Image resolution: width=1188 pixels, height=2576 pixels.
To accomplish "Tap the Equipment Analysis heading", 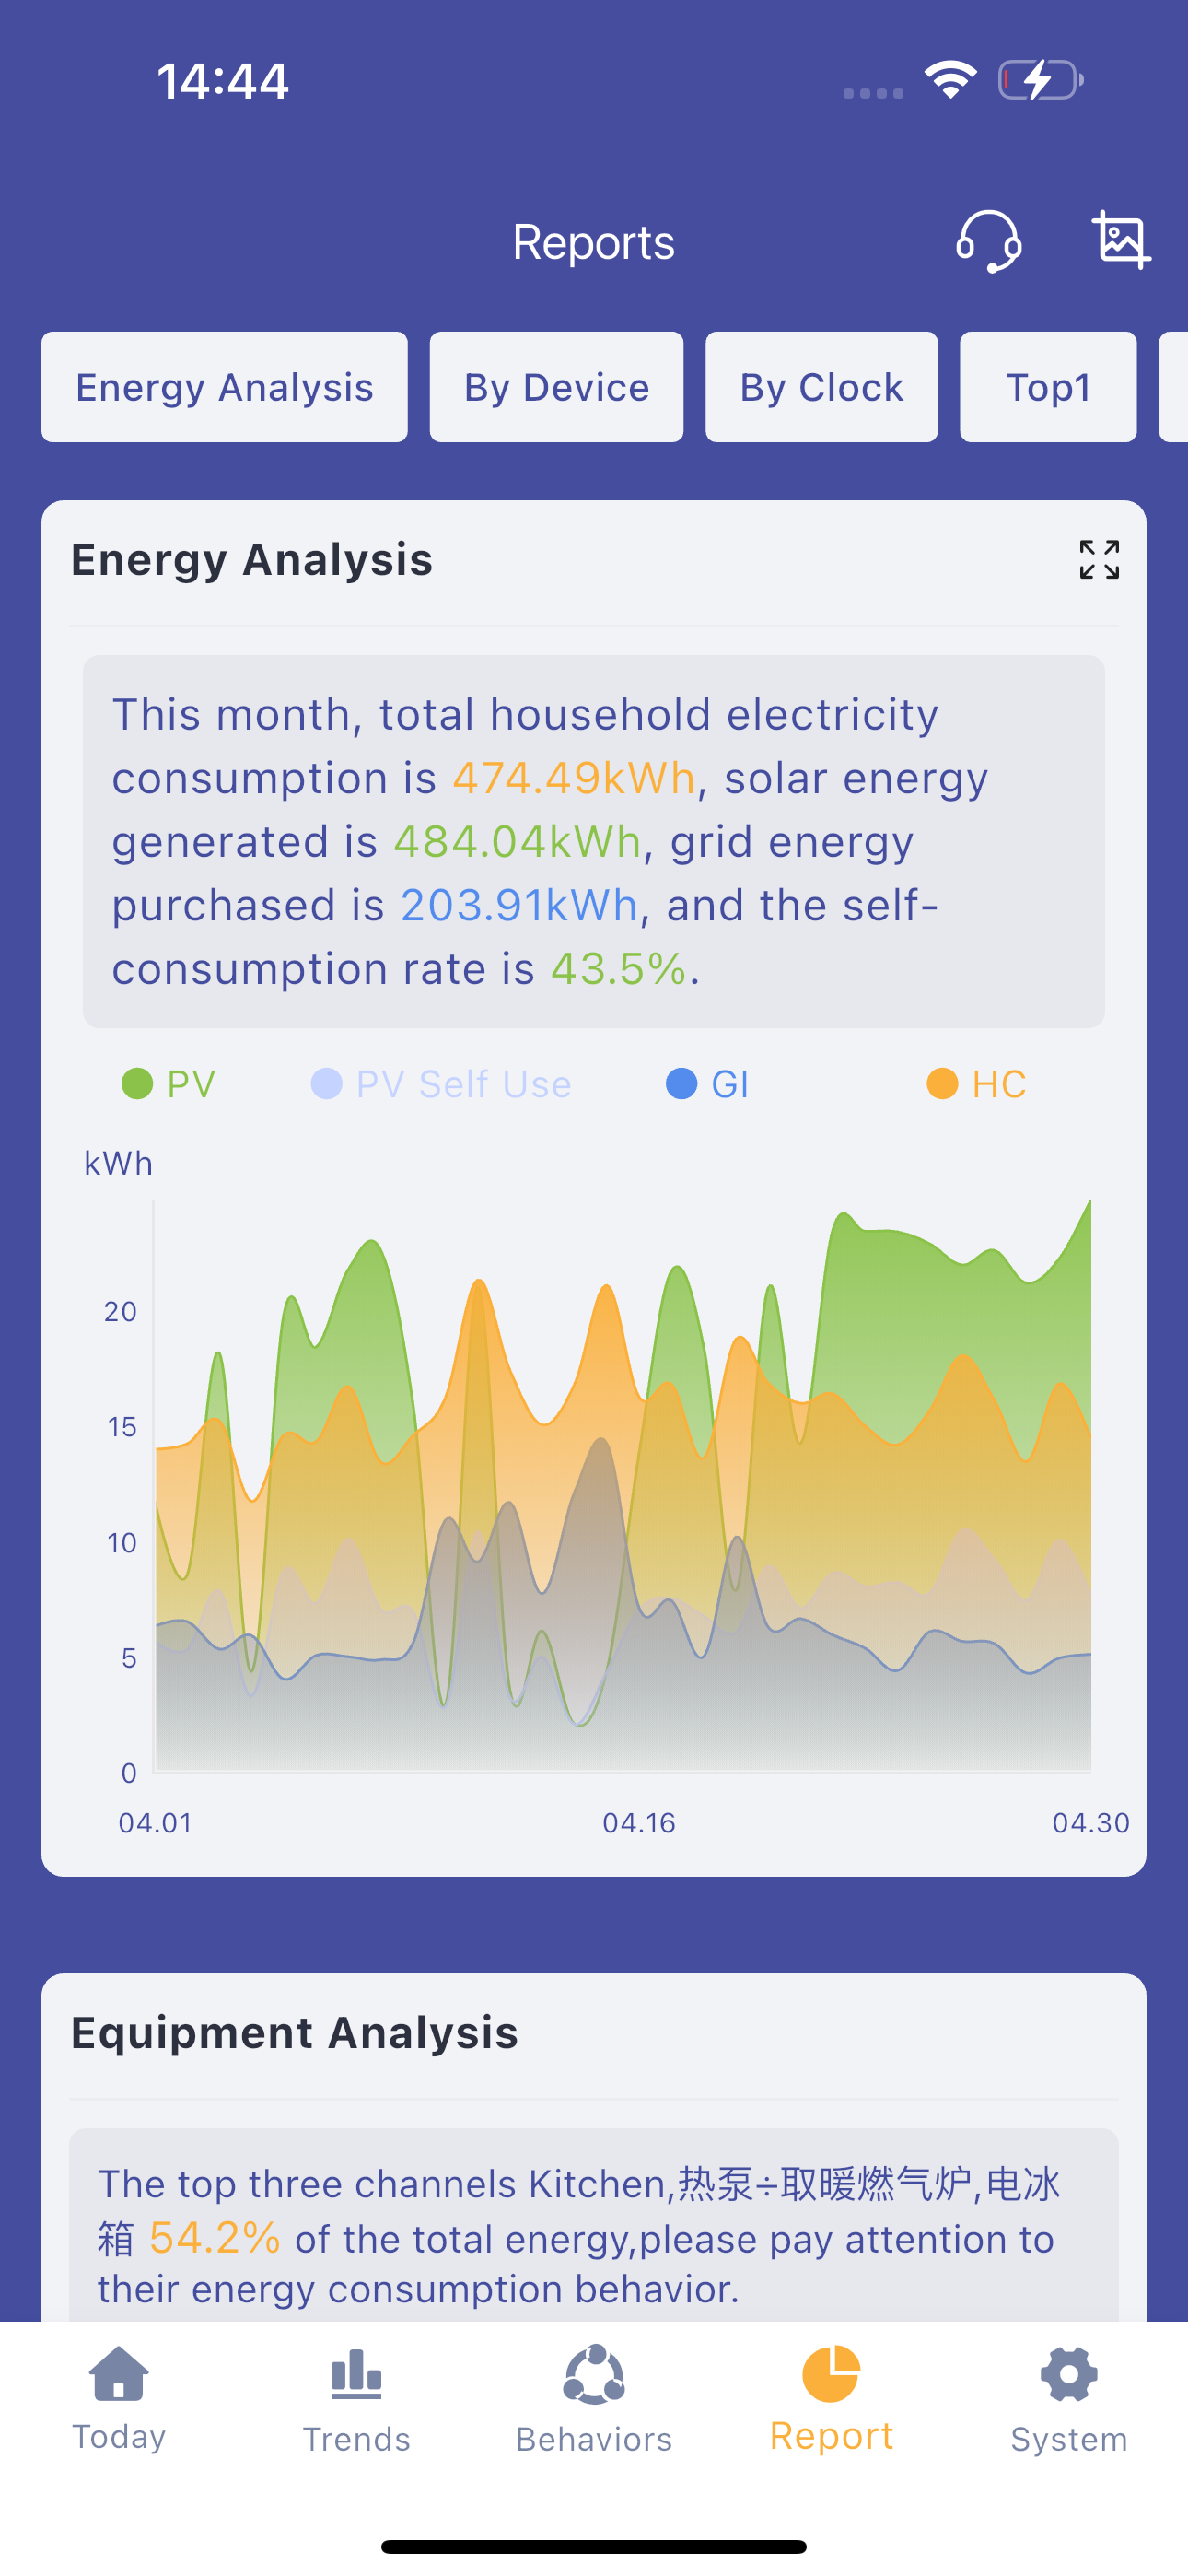I will point(294,2033).
